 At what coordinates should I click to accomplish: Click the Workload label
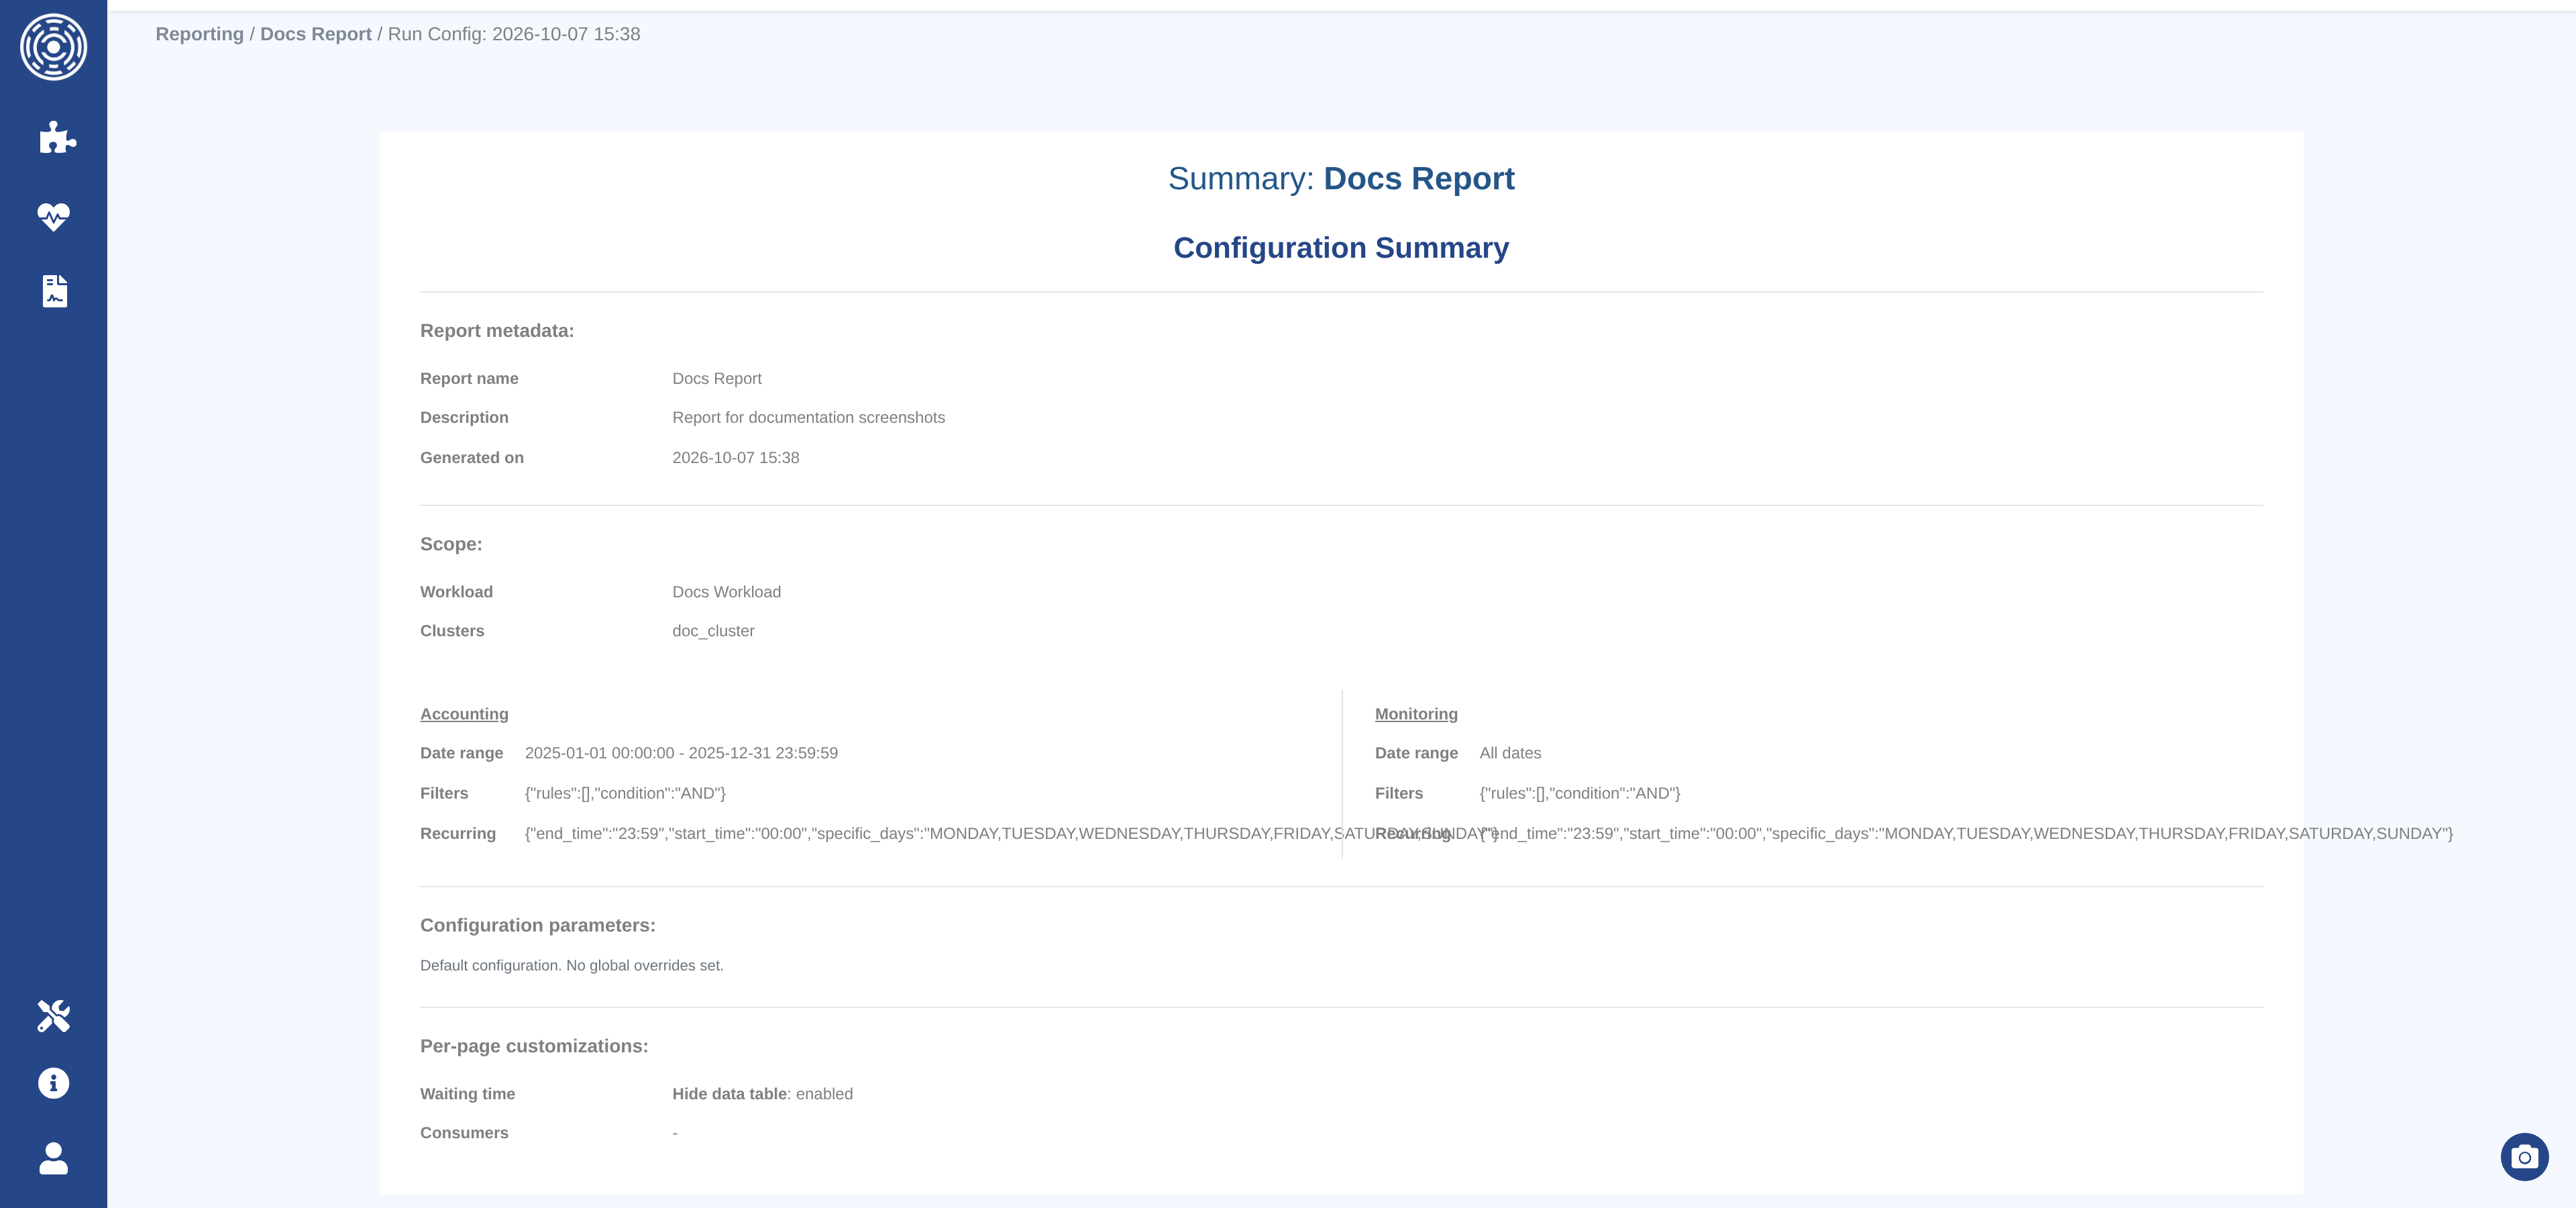point(456,592)
